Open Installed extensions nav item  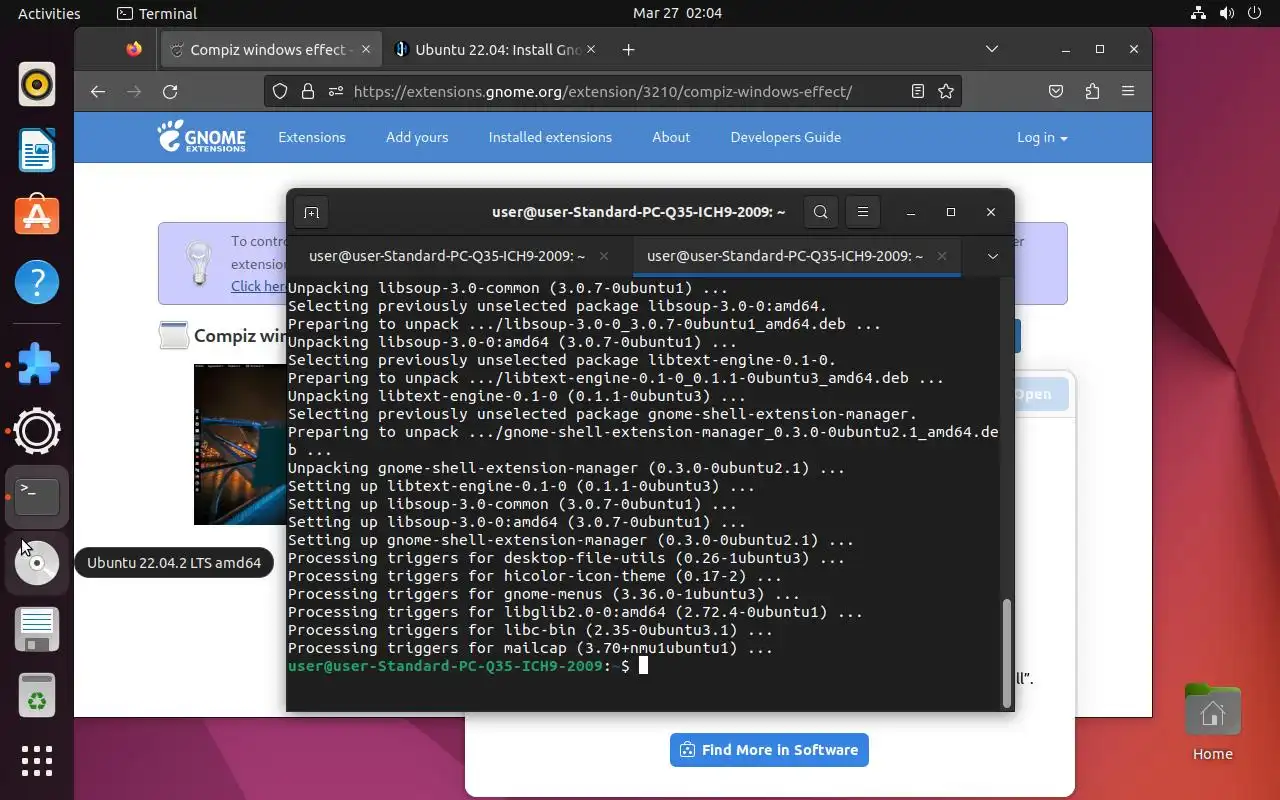550,137
